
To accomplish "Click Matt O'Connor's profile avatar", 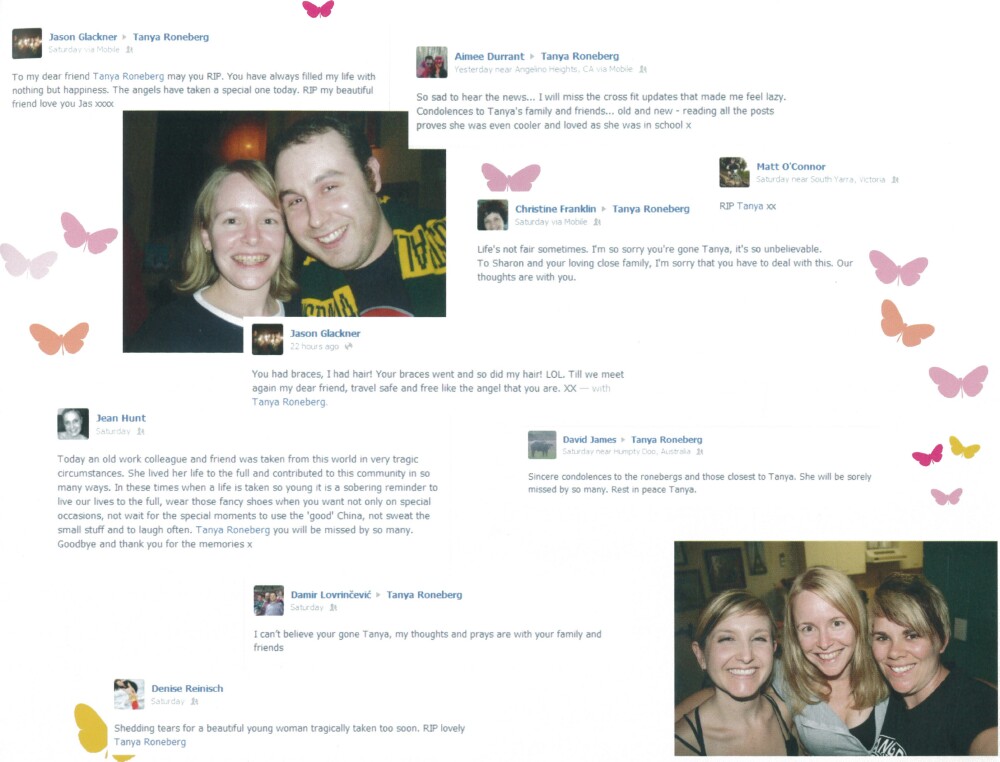I will 734,172.
